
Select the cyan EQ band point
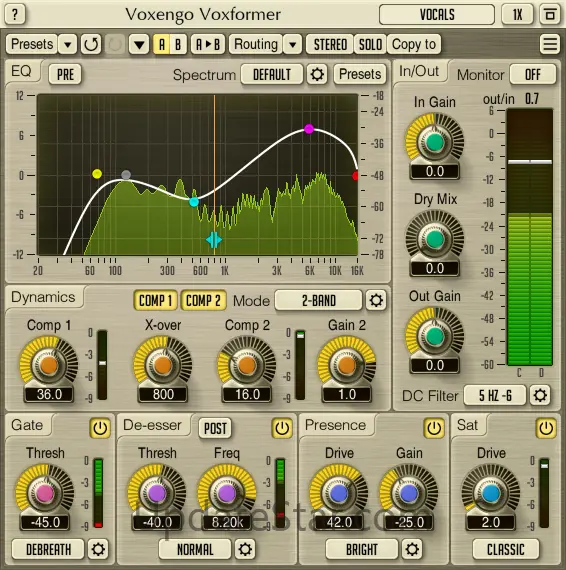click(194, 202)
